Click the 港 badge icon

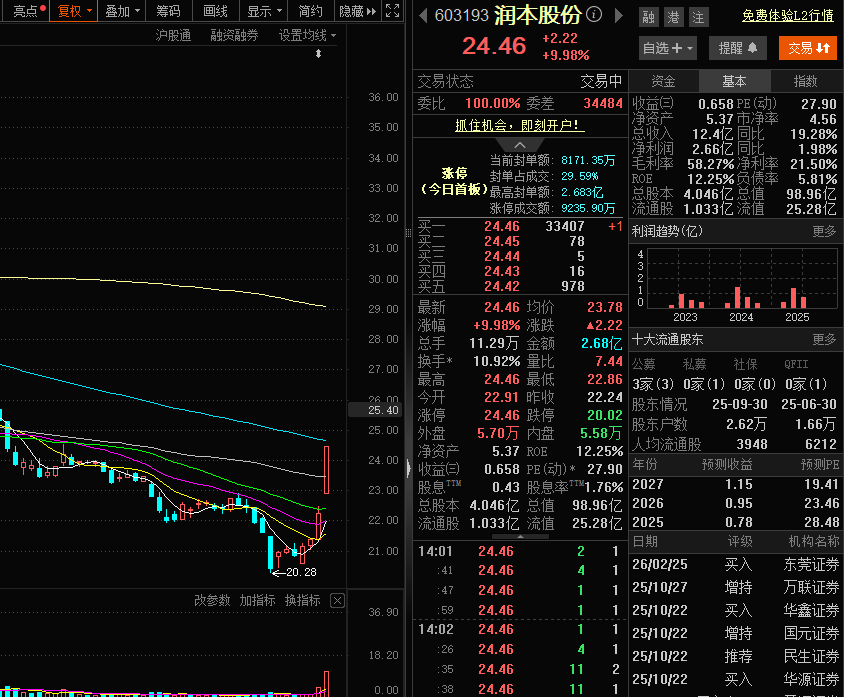point(673,17)
